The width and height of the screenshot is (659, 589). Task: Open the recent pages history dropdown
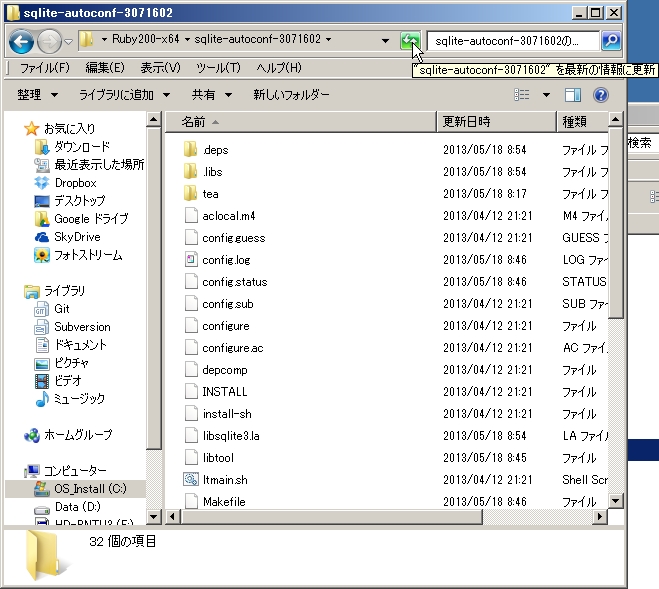pyautogui.click(x=69, y=42)
